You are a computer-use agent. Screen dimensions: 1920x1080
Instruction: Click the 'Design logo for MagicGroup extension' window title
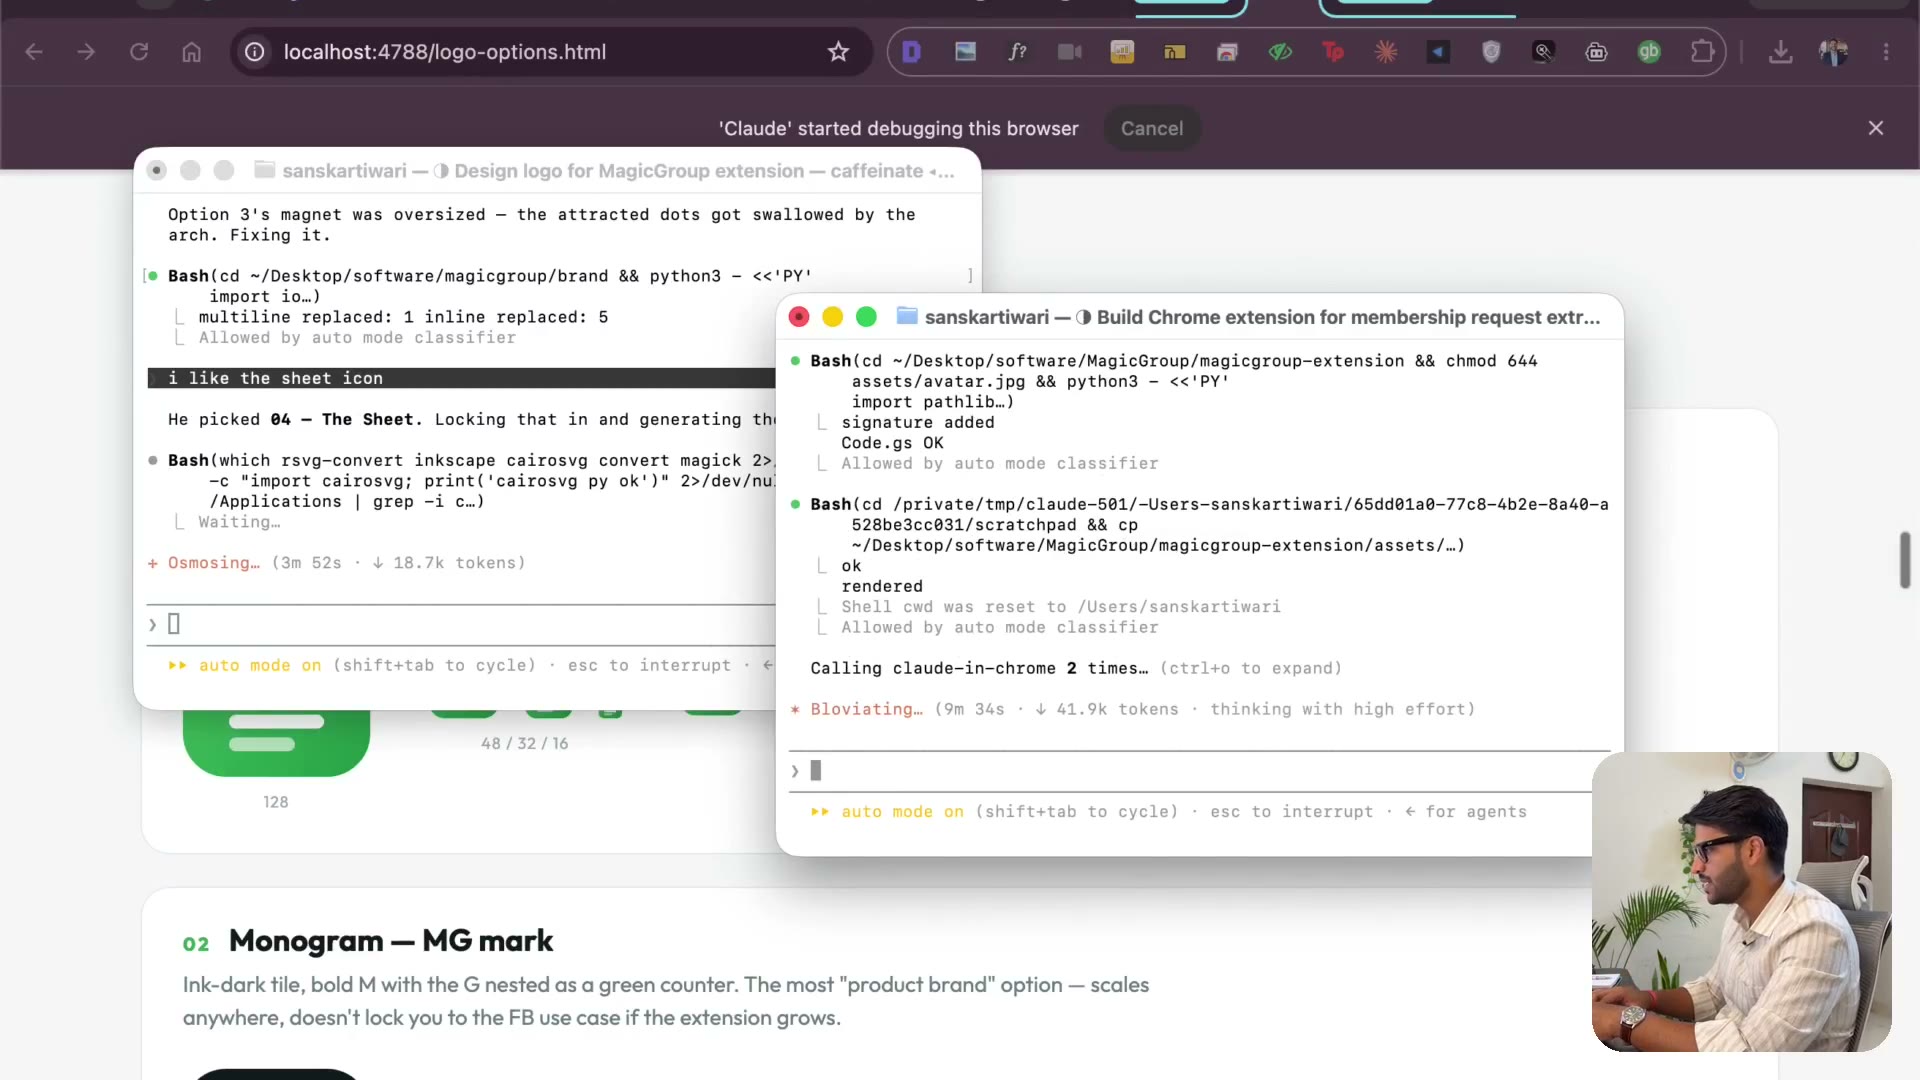(x=629, y=171)
